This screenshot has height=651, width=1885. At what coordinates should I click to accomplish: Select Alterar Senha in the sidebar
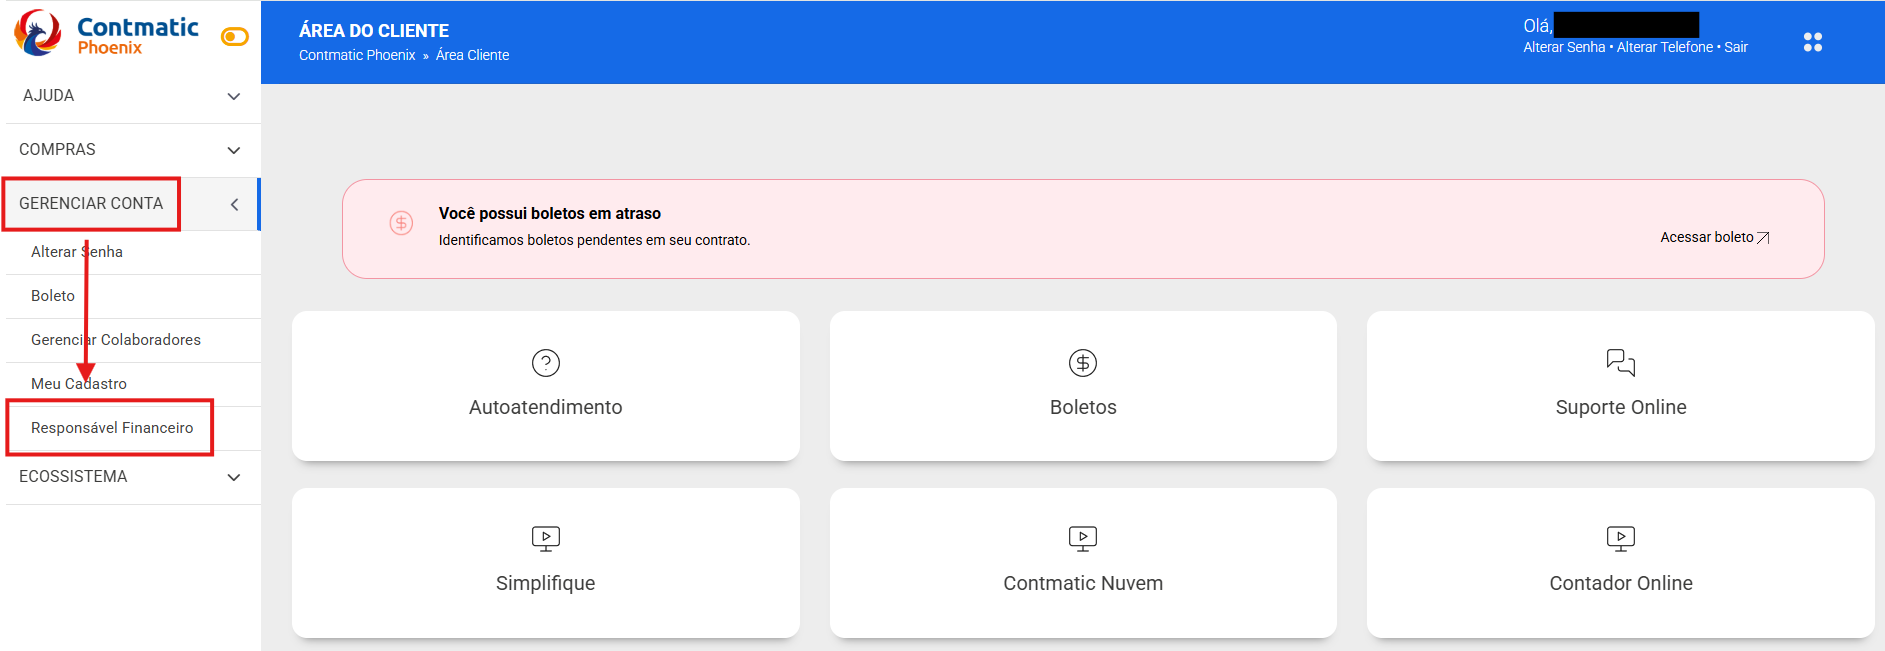[133, 252]
